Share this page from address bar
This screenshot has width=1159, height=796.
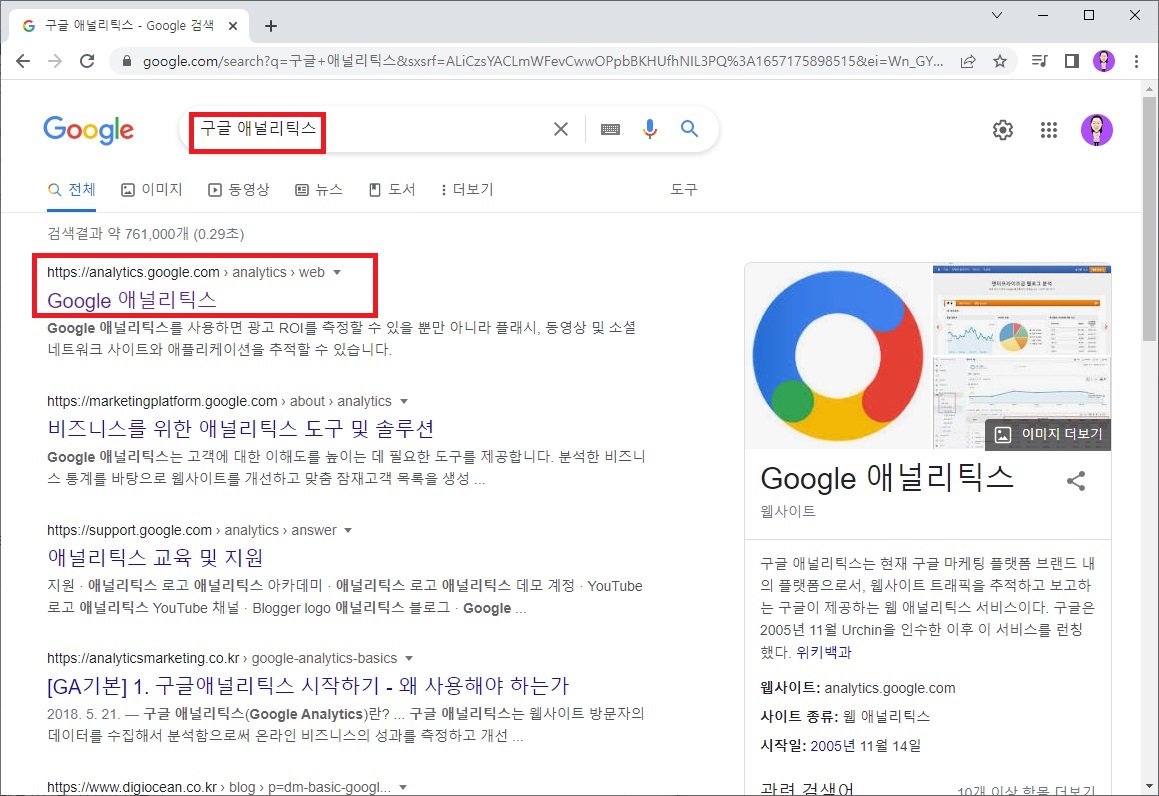tap(968, 61)
